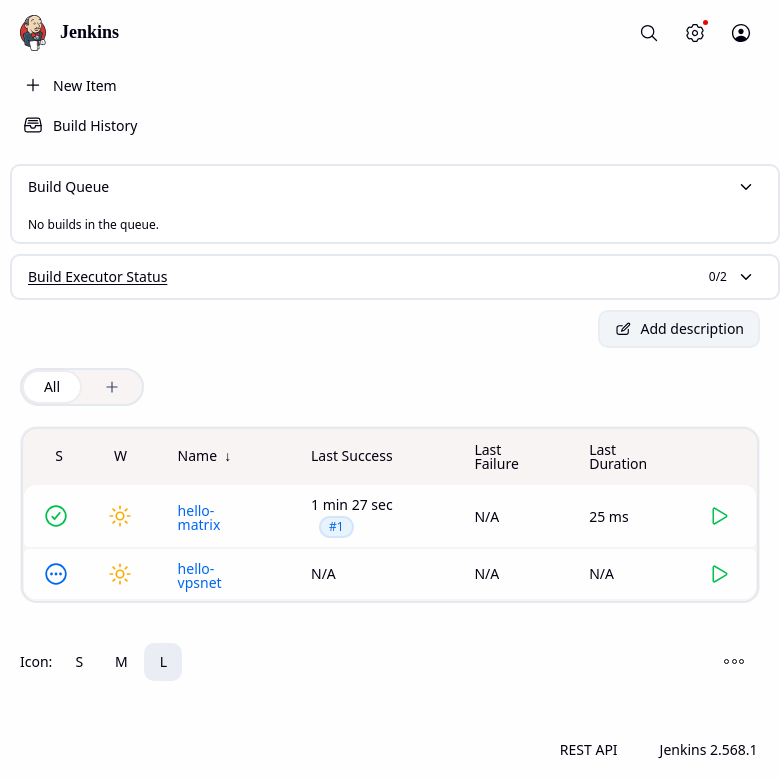Click the hello-matrix weather sun icon
The image size is (780, 779).
point(120,516)
